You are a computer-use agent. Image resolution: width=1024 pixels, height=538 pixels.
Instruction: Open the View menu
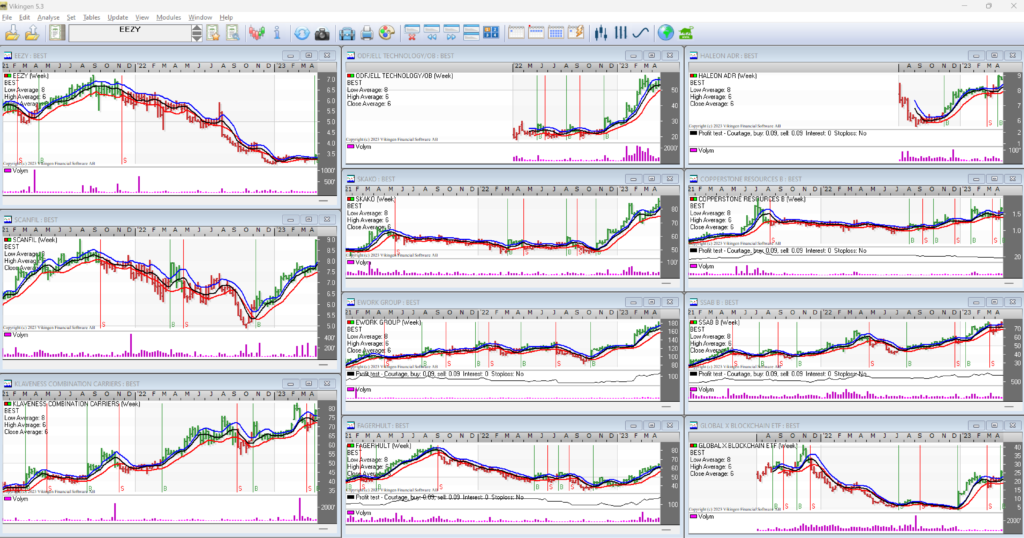tap(142, 18)
